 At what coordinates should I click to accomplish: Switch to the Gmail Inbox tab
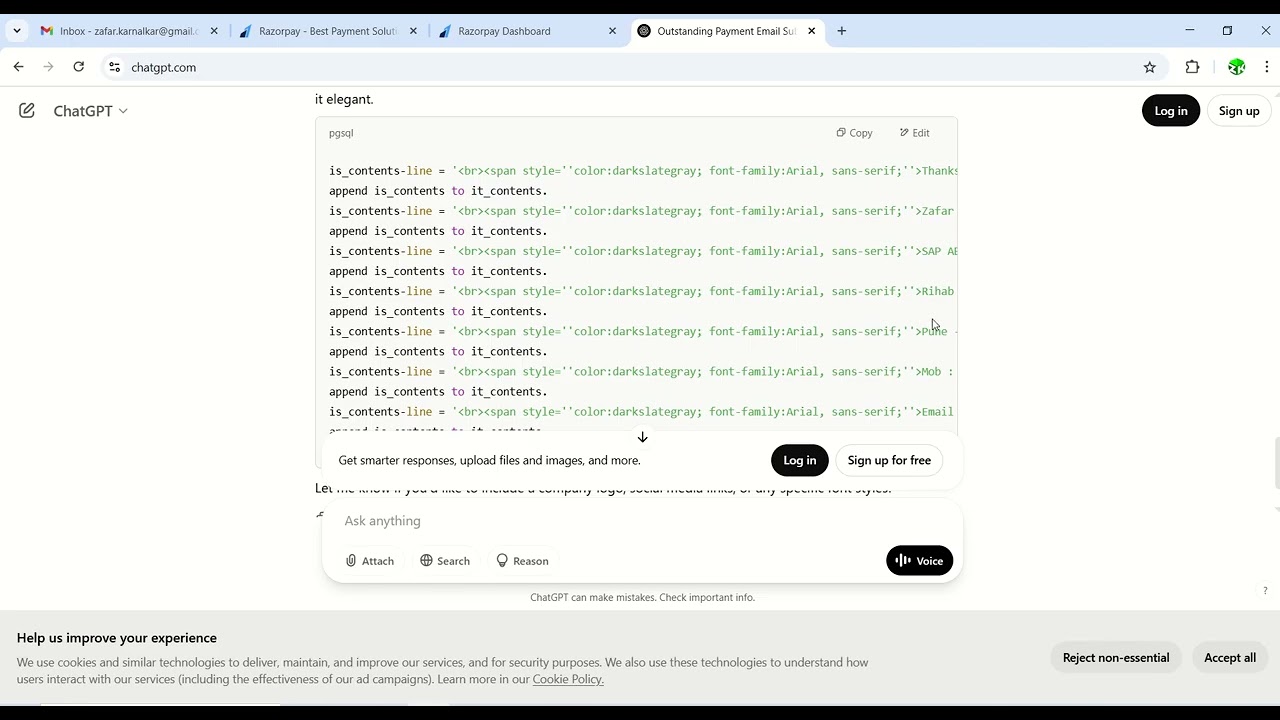click(128, 31)
